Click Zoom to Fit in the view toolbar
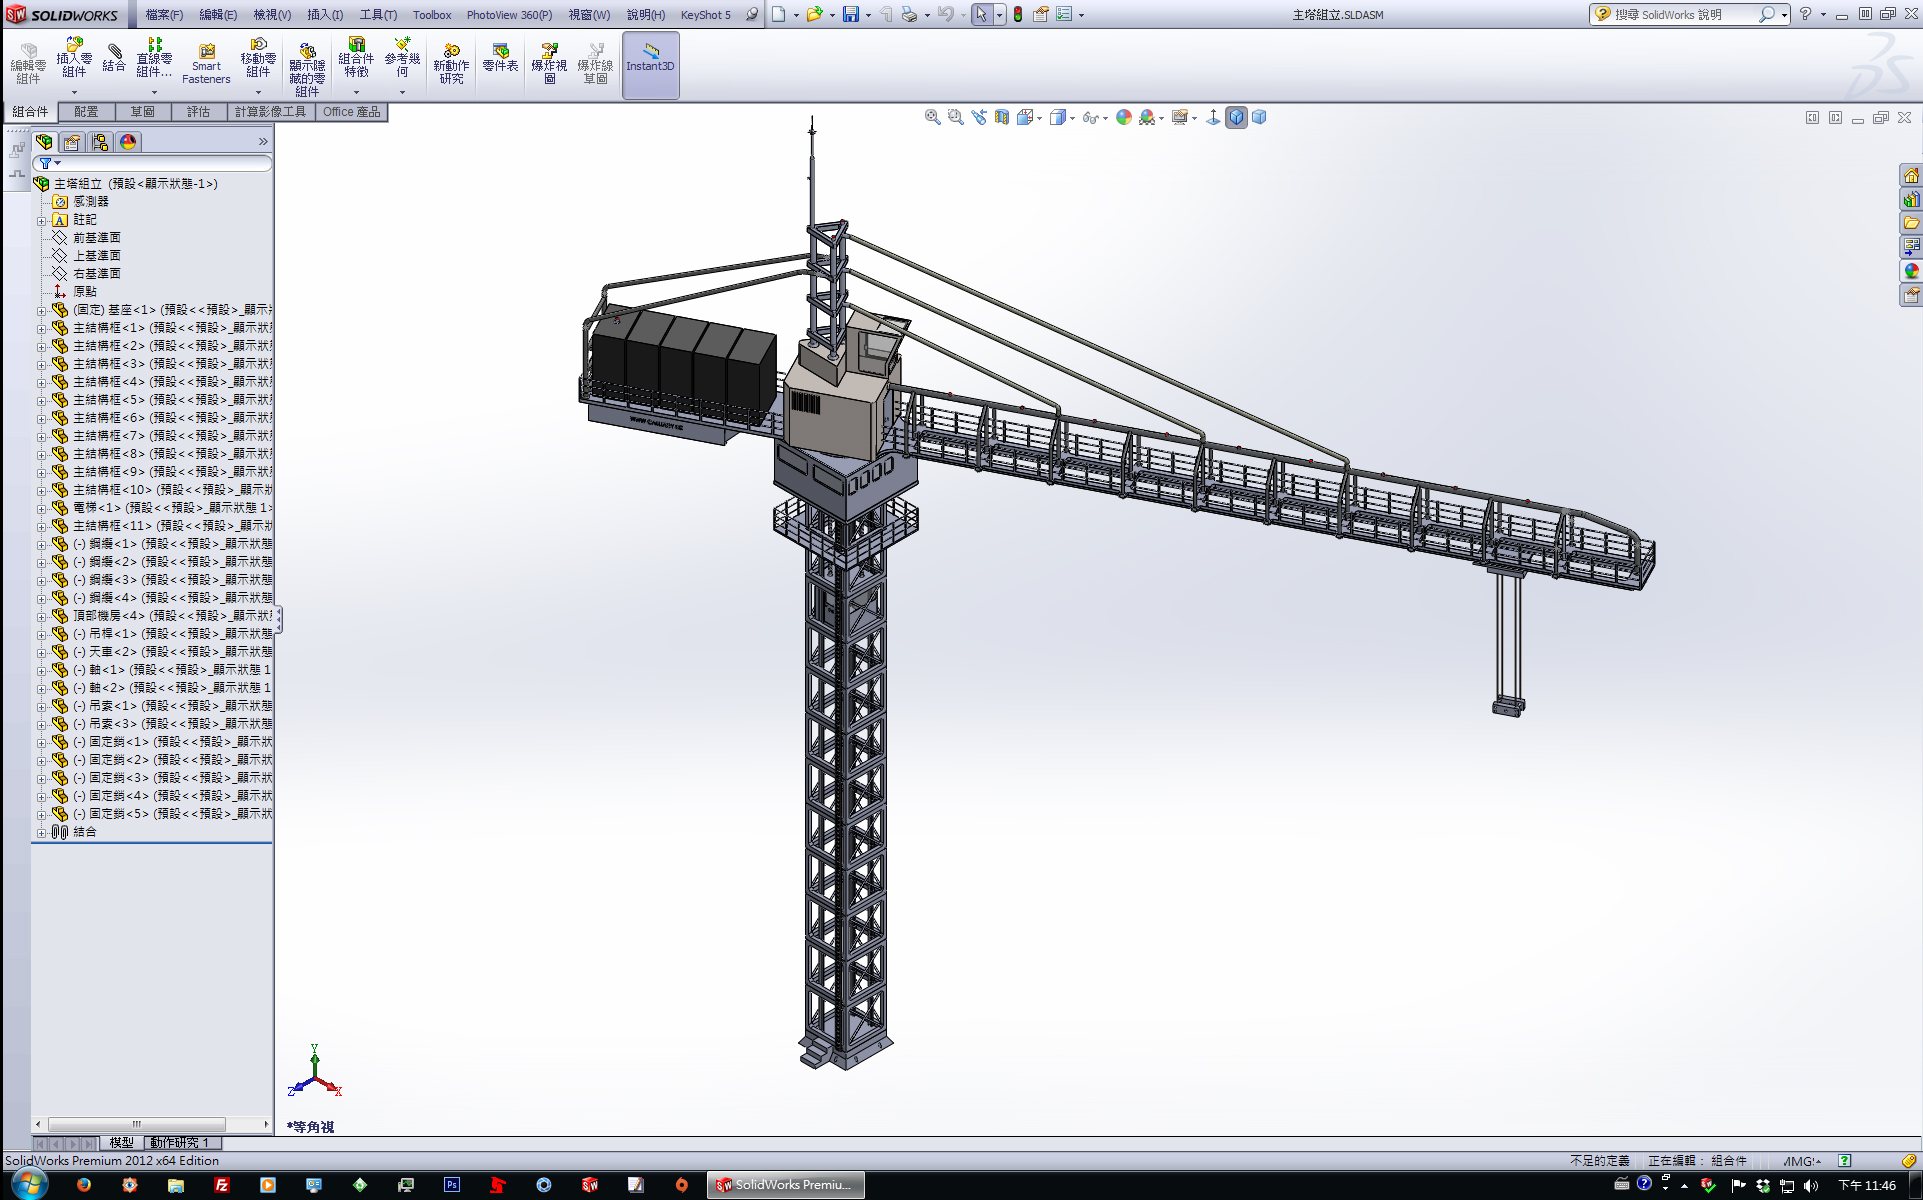The image size is (1923, 1200). (x=932, y=117)
